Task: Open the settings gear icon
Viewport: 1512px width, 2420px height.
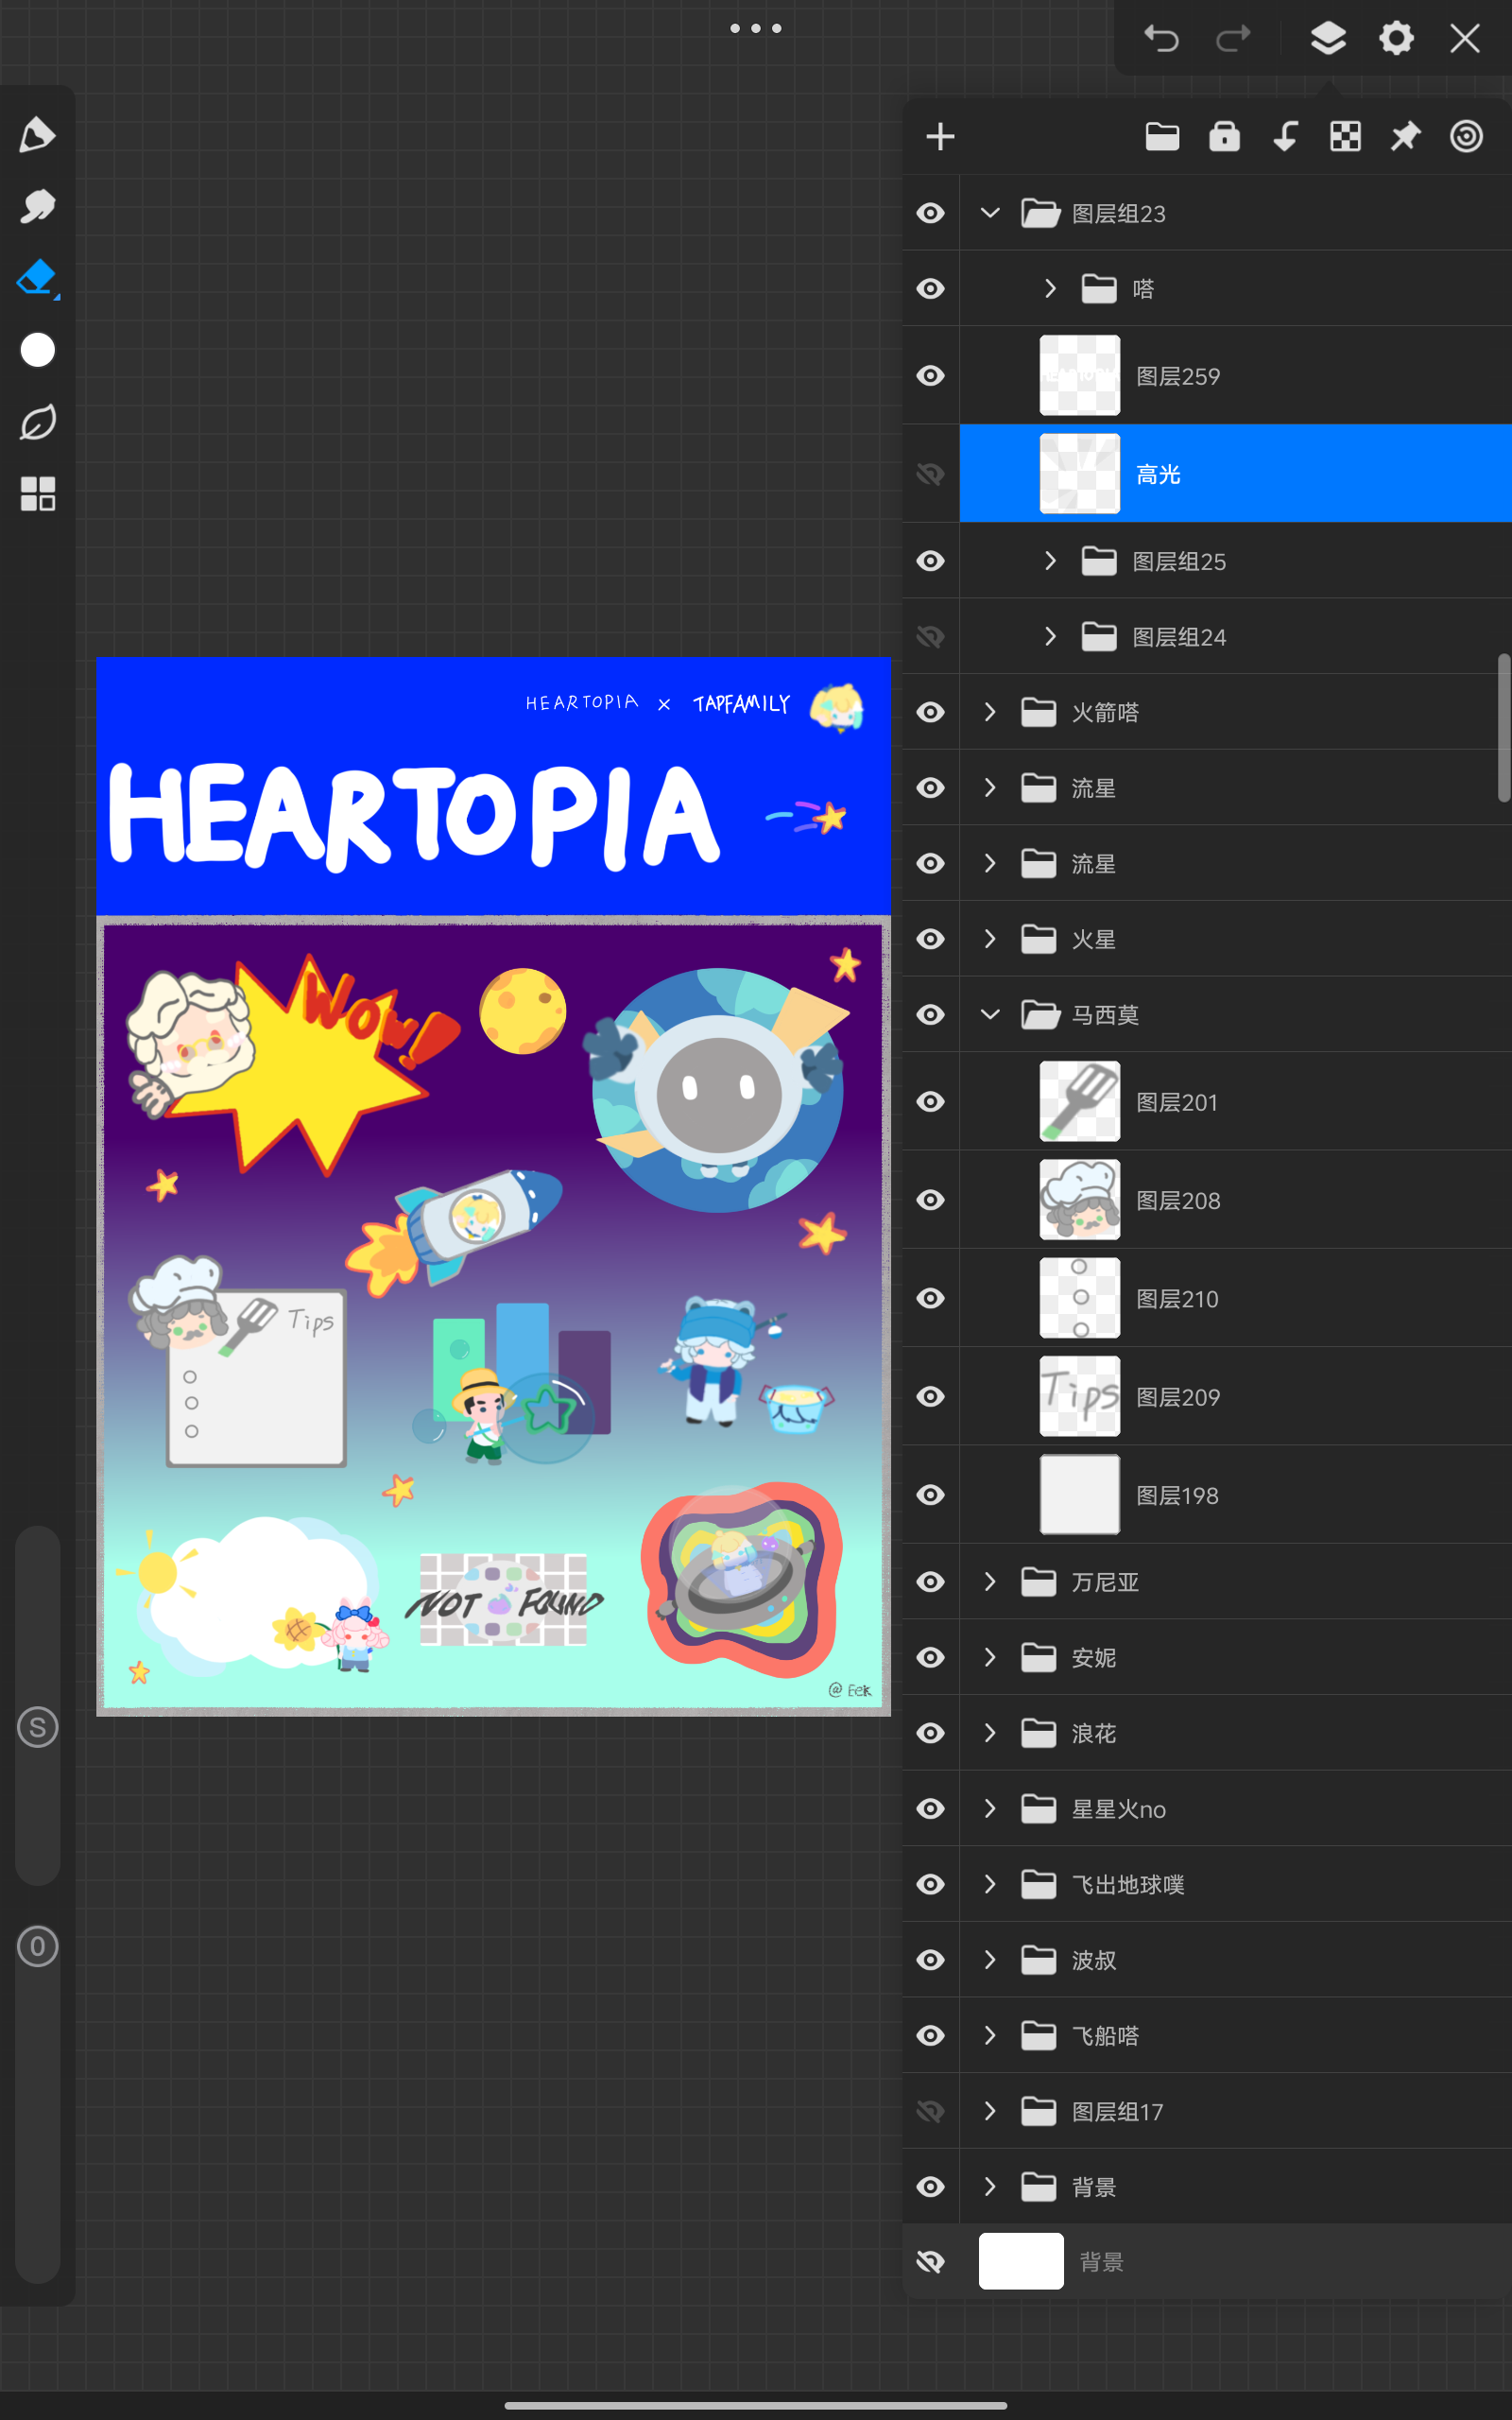Action: point(1396,39)
